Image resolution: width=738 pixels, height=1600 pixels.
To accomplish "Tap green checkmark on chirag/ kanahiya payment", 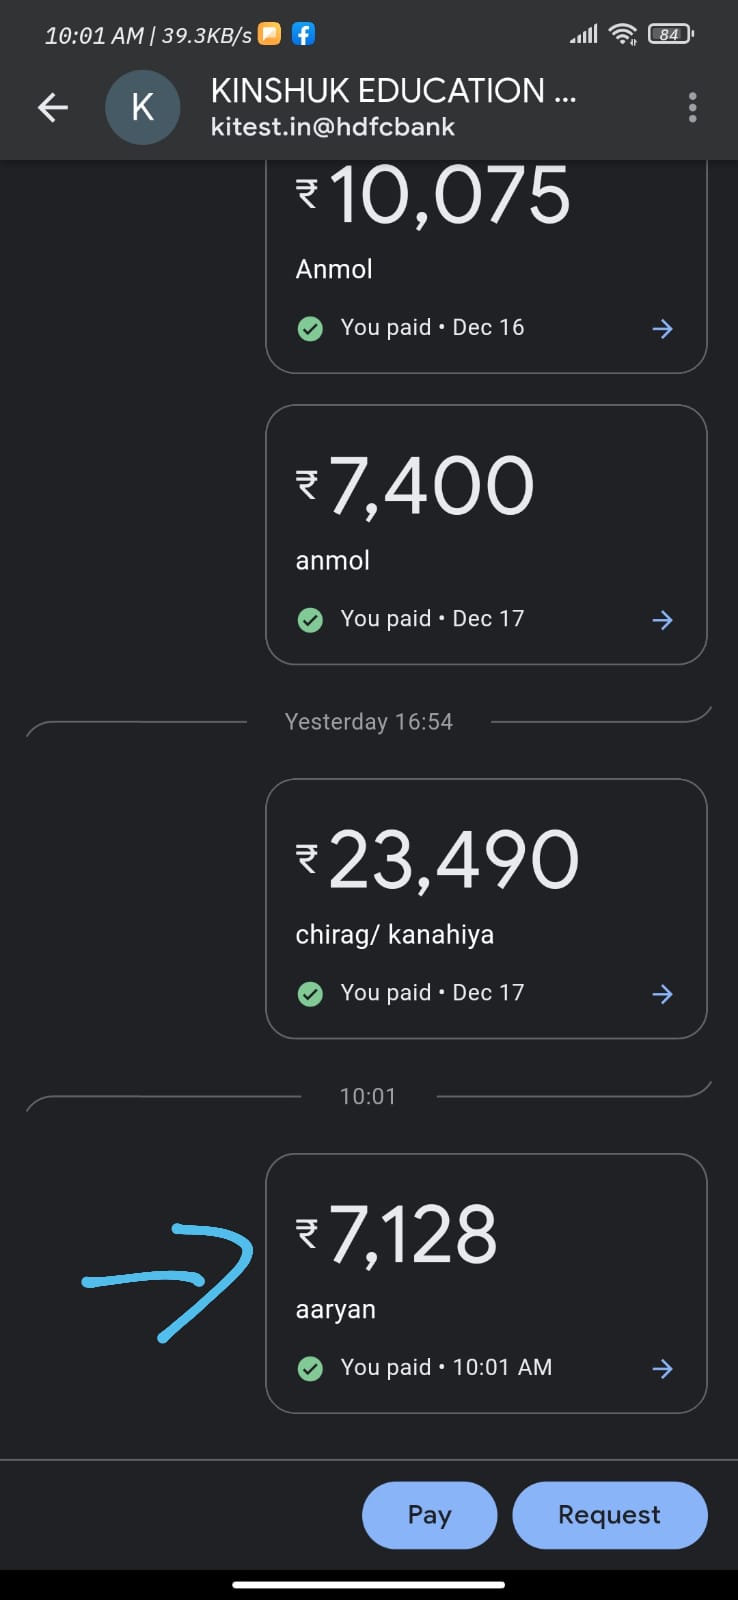I will (x=310, y=994).
